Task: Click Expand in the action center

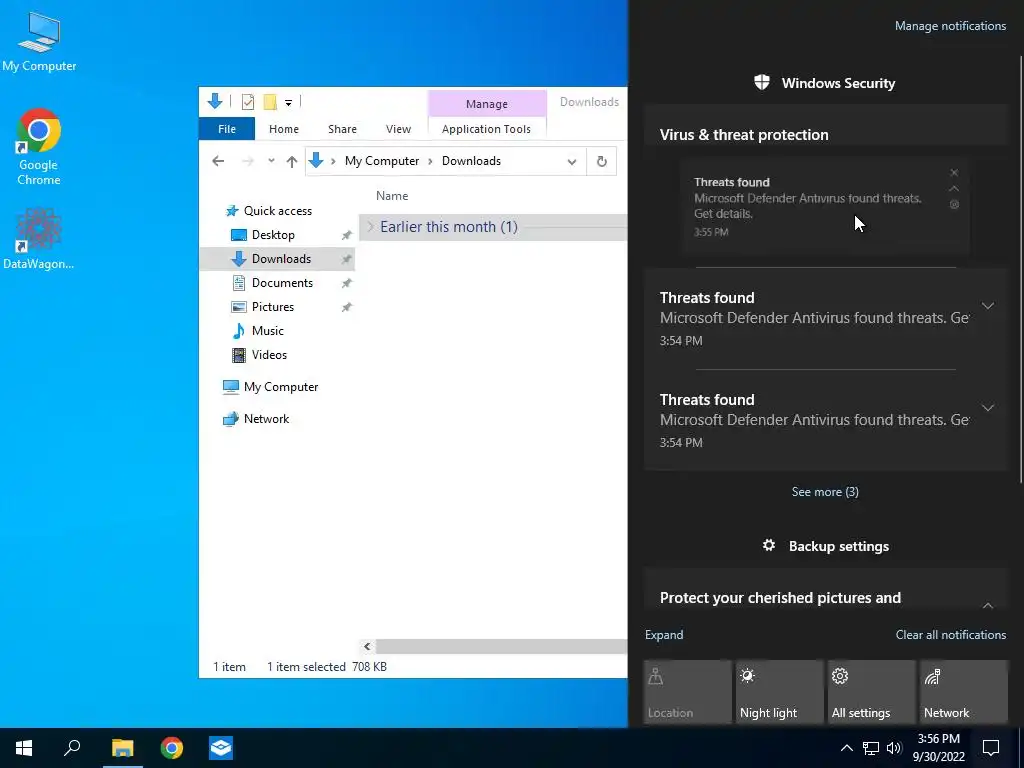Action: coord(664,635)
